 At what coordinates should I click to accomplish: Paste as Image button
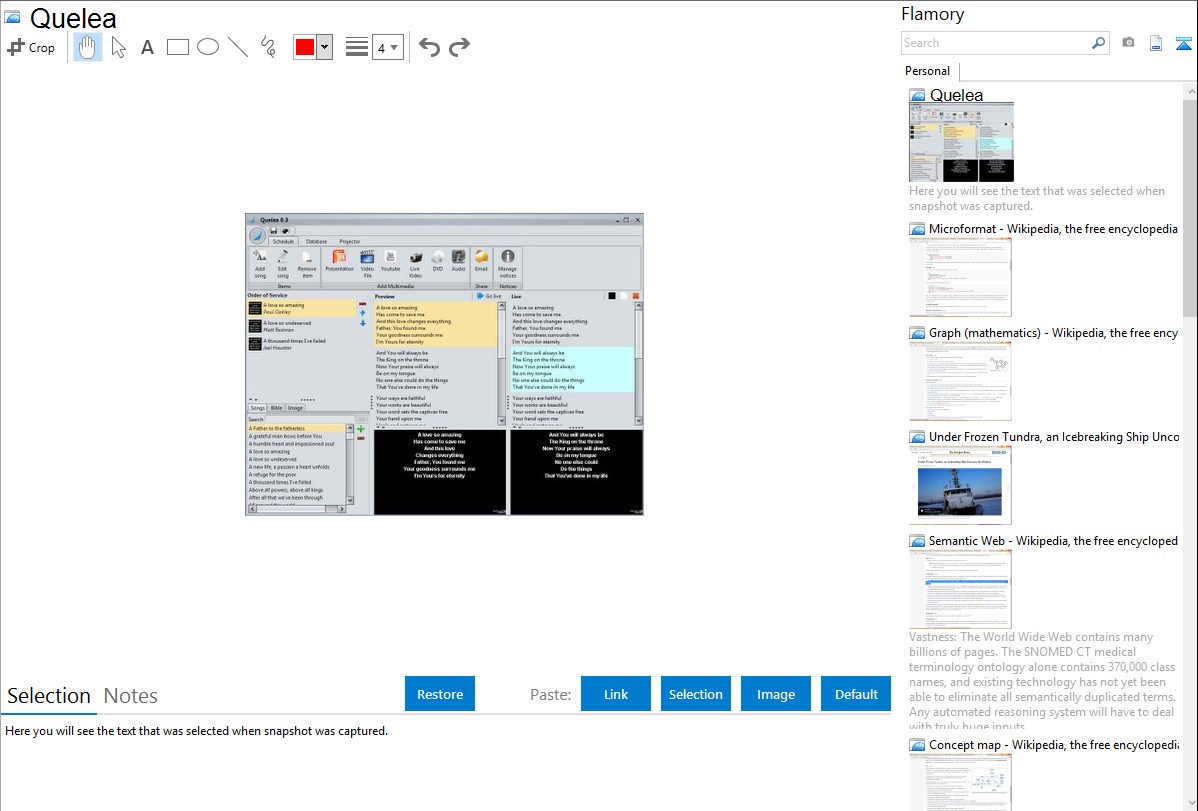[x=775, y=694]
